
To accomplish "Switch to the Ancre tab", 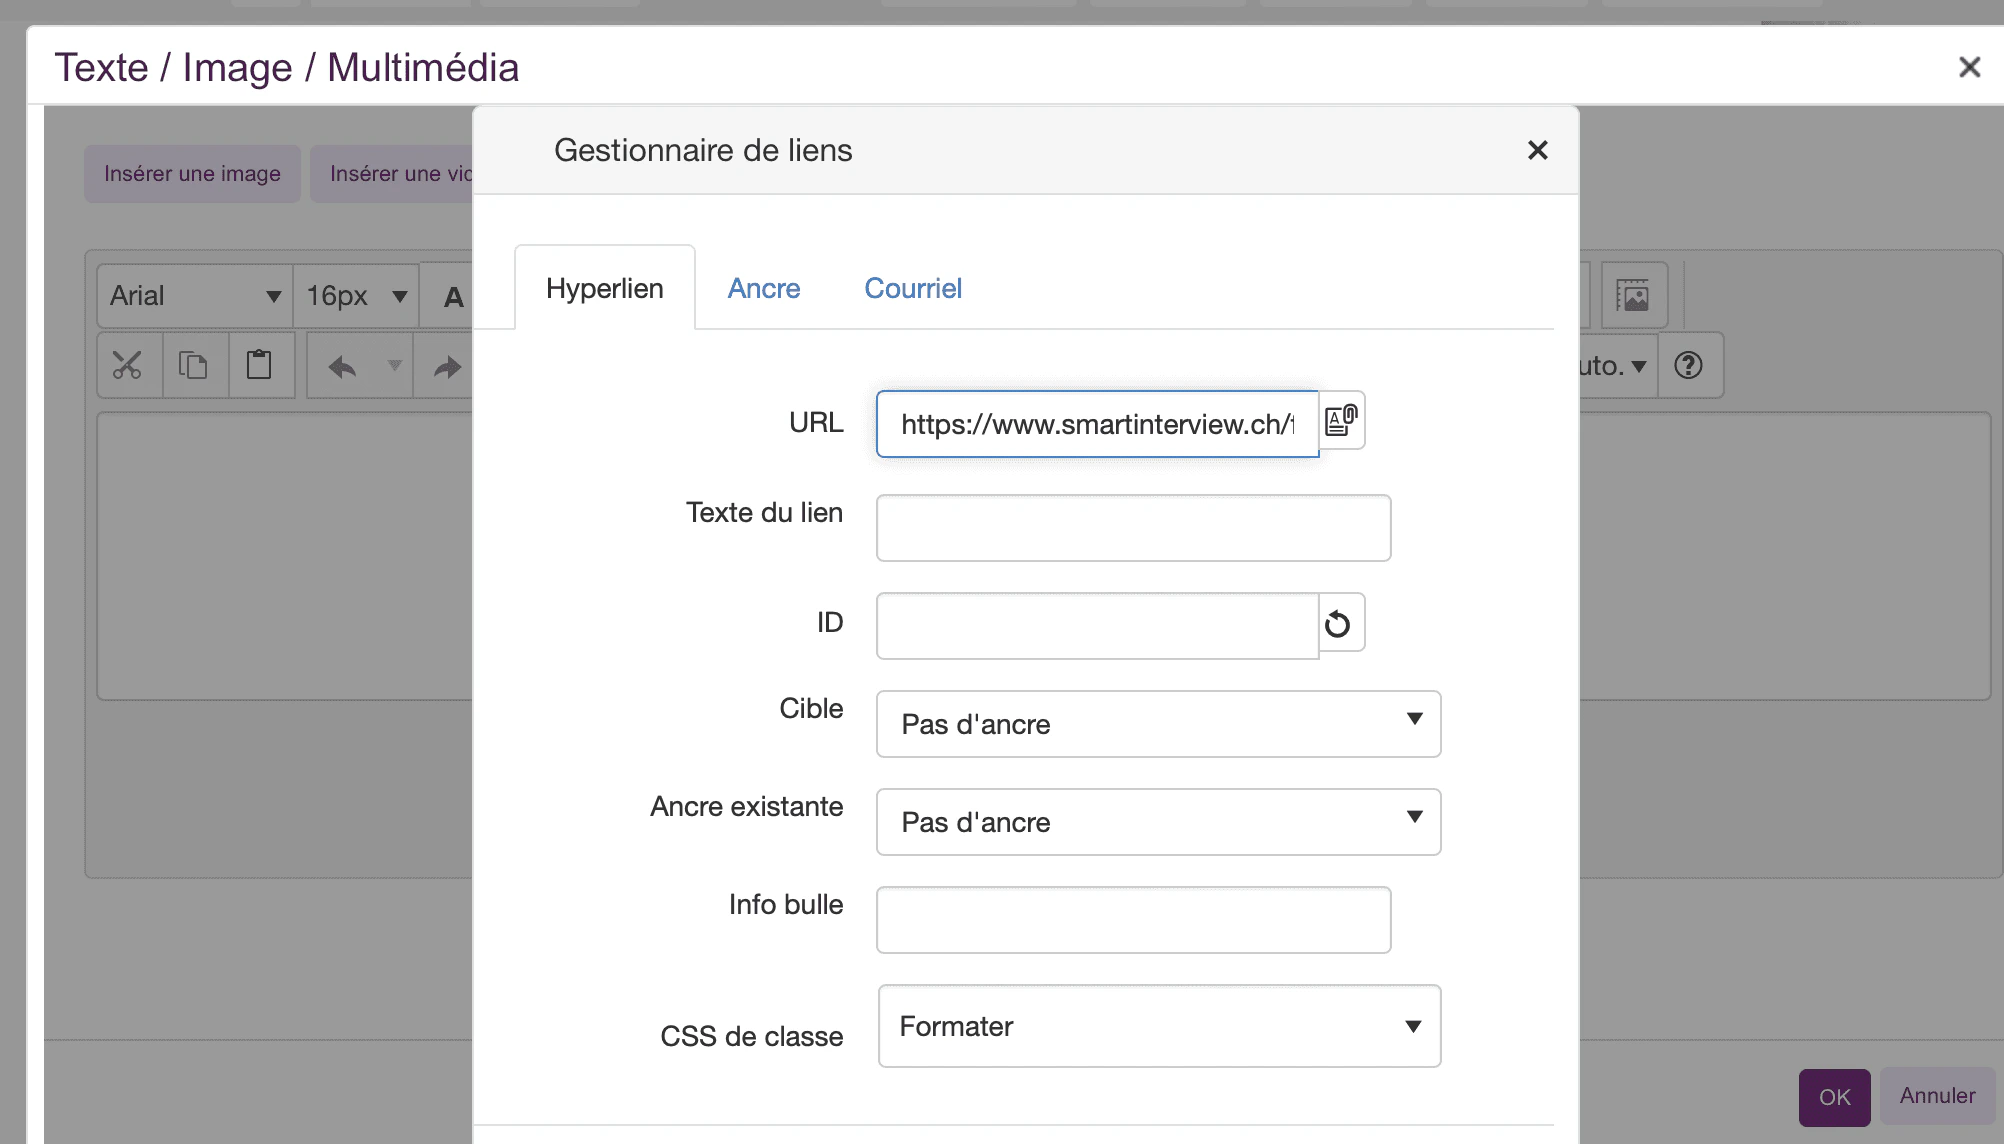I will pyautogui.click(x=763, y=288).
